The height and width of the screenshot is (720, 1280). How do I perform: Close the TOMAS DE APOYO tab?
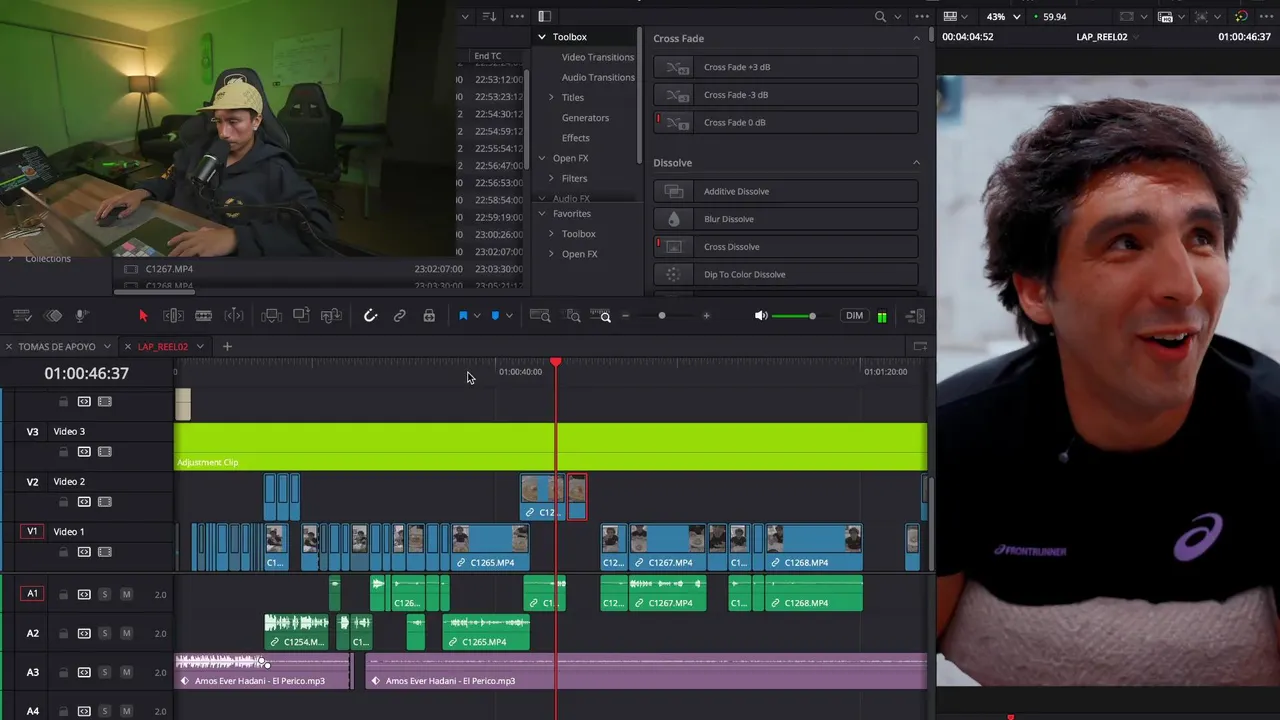coord(9,347)
